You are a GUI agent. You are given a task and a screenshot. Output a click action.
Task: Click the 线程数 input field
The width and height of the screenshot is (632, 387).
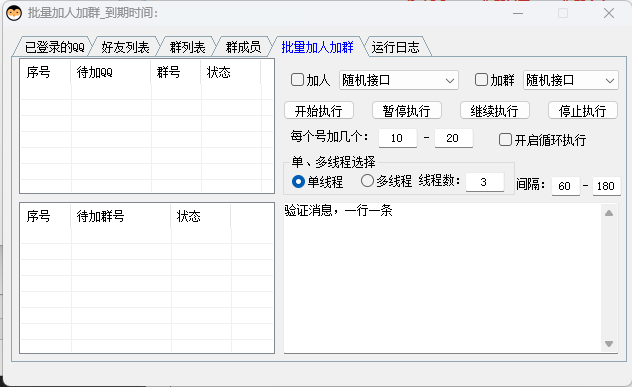point(485,182)
